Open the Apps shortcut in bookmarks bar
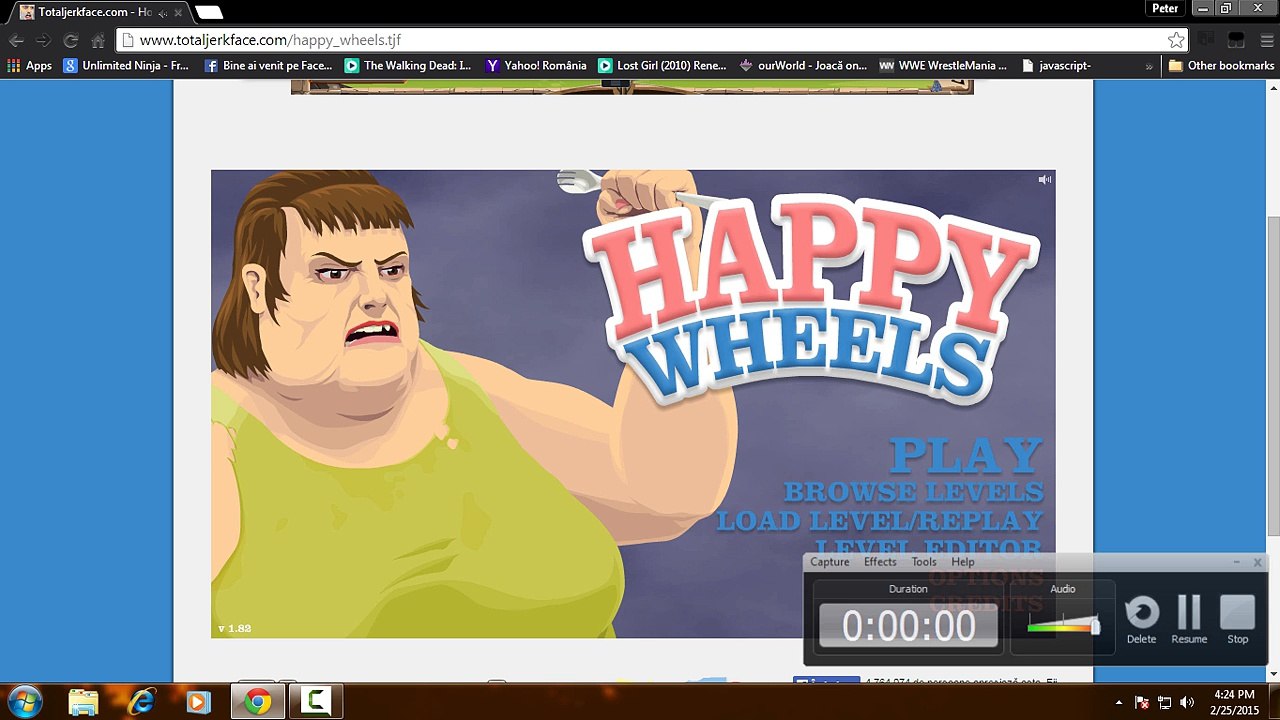This screenshot has width=1280, height=720. [29, 65]
